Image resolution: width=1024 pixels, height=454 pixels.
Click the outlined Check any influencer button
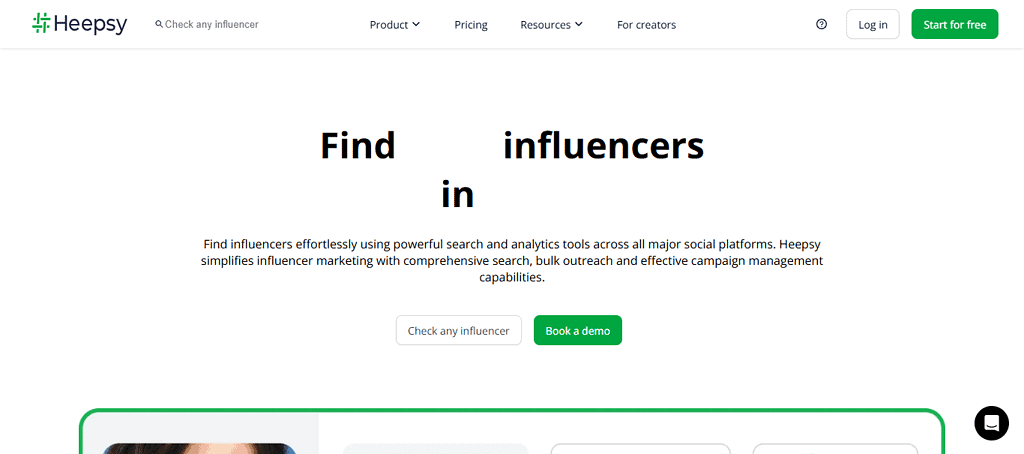(458, 331)
